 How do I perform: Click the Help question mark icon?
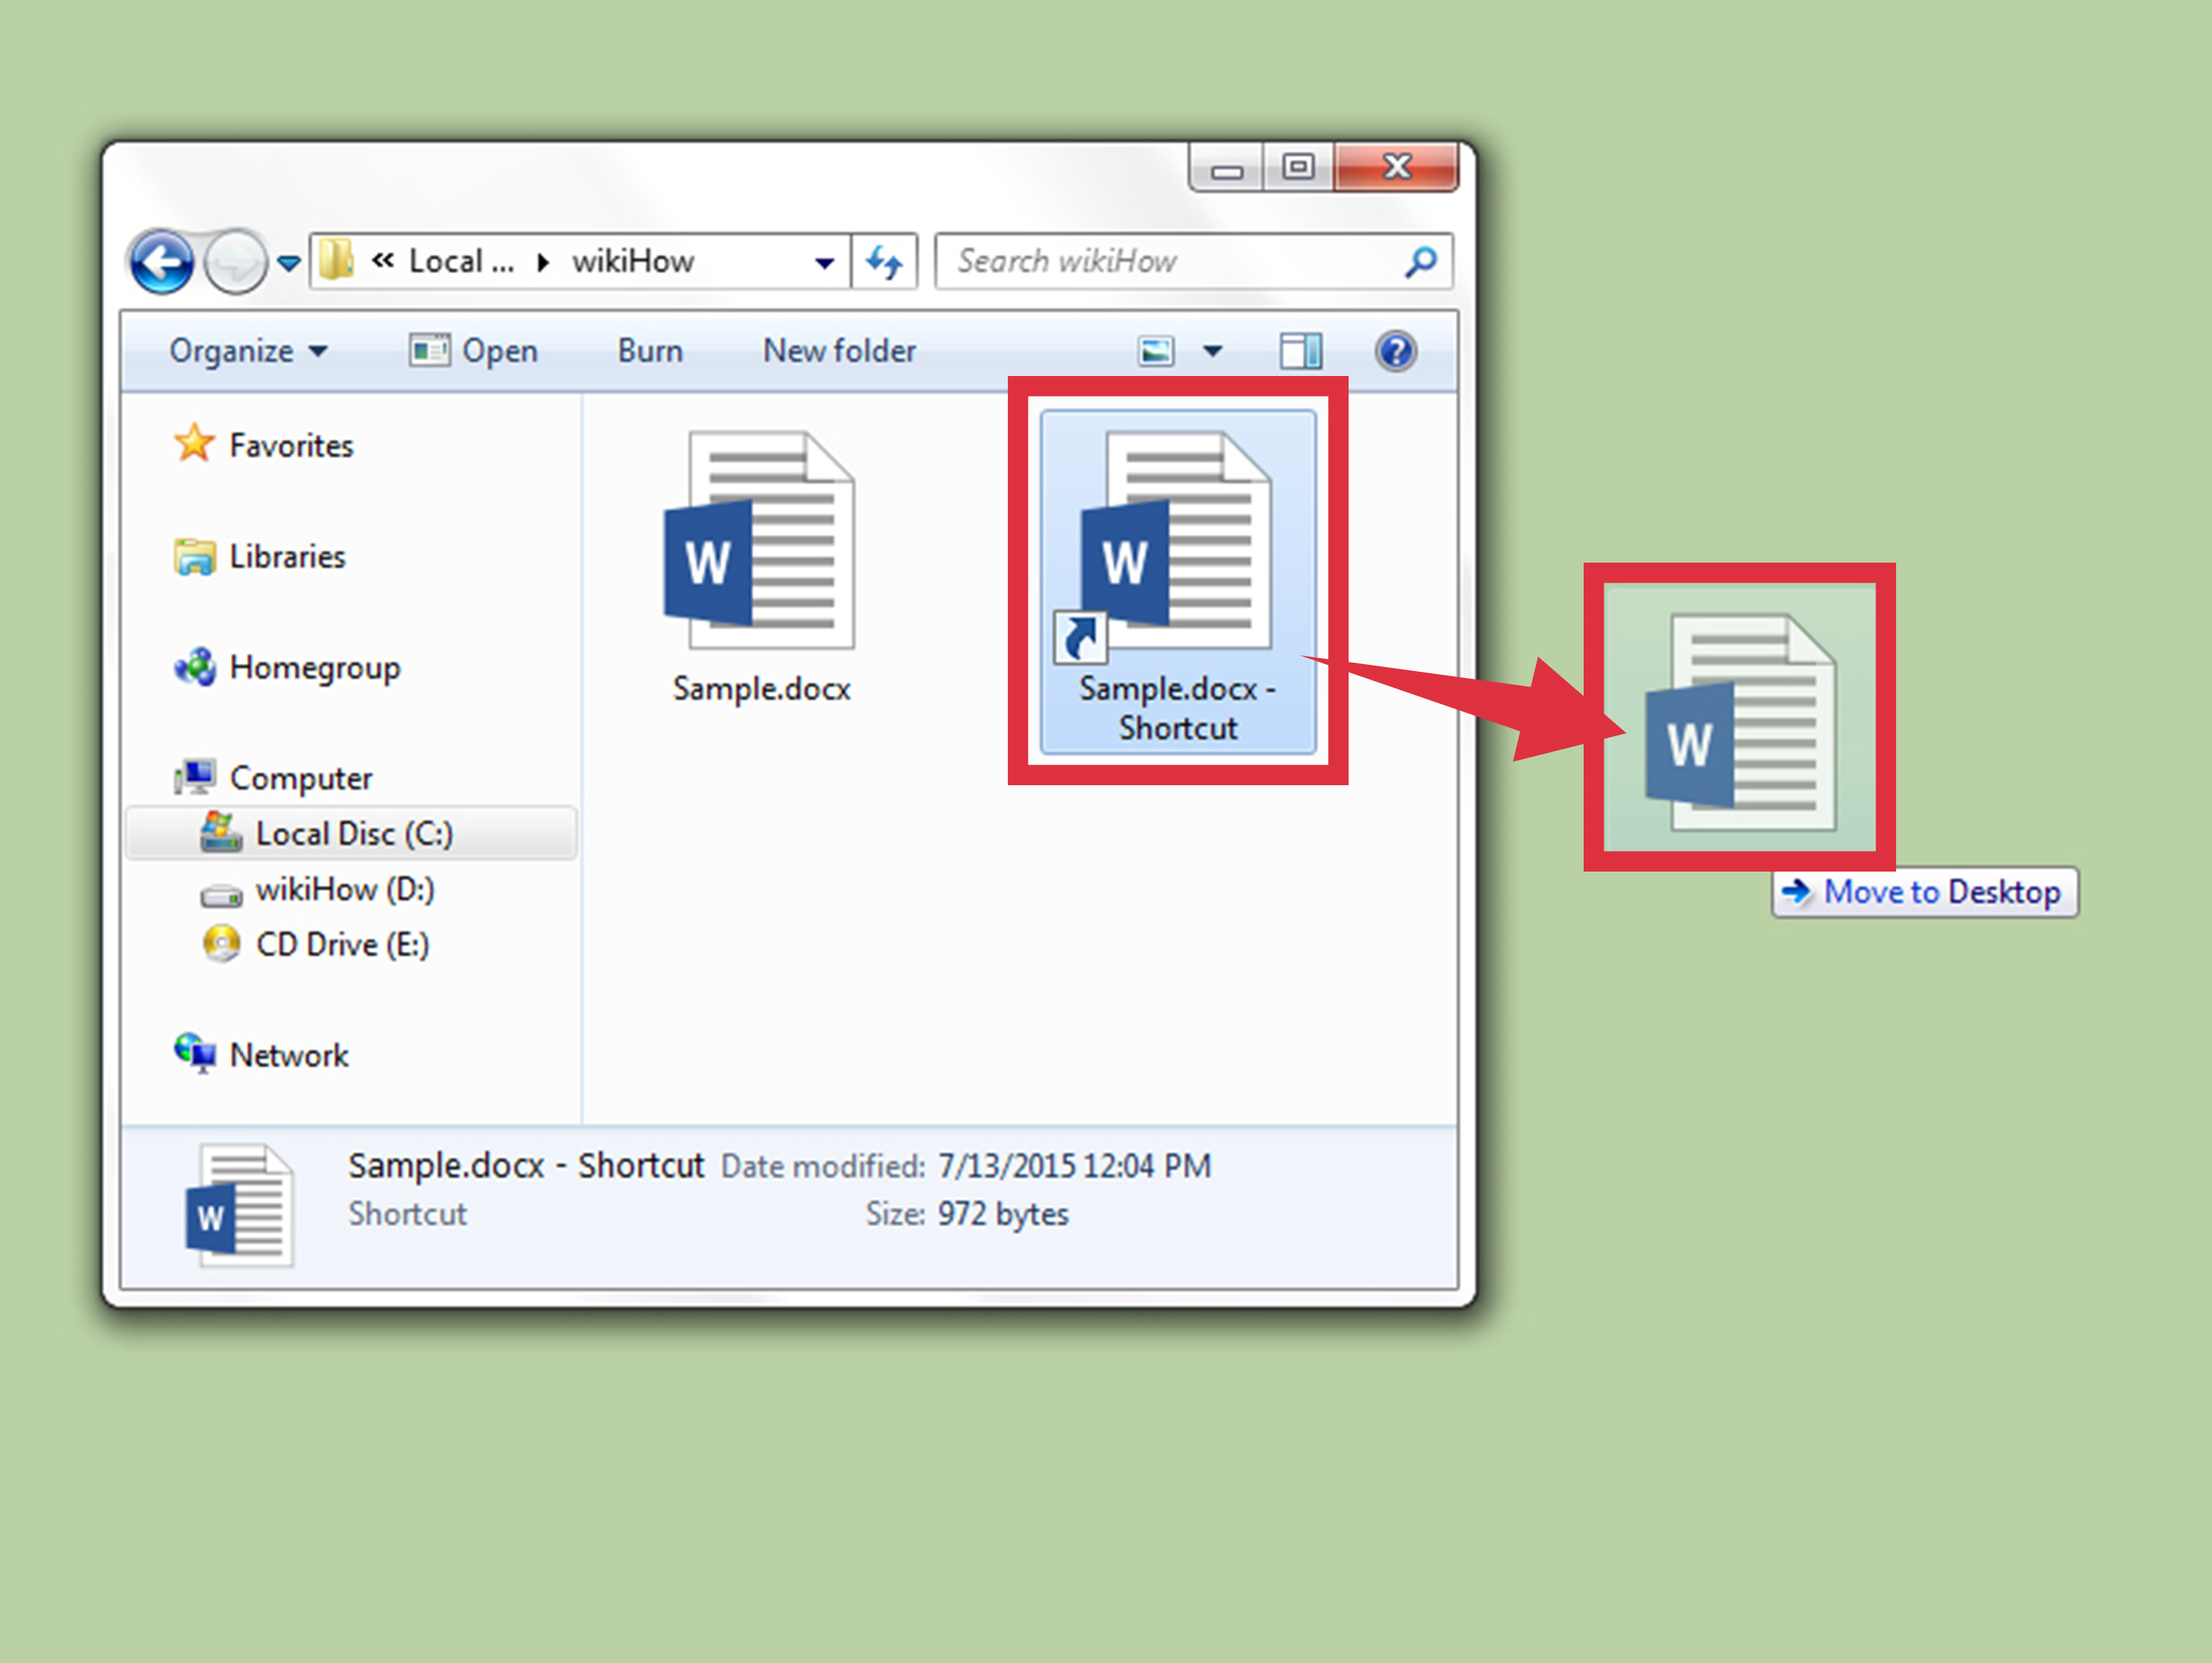[x=1396, y=350]
